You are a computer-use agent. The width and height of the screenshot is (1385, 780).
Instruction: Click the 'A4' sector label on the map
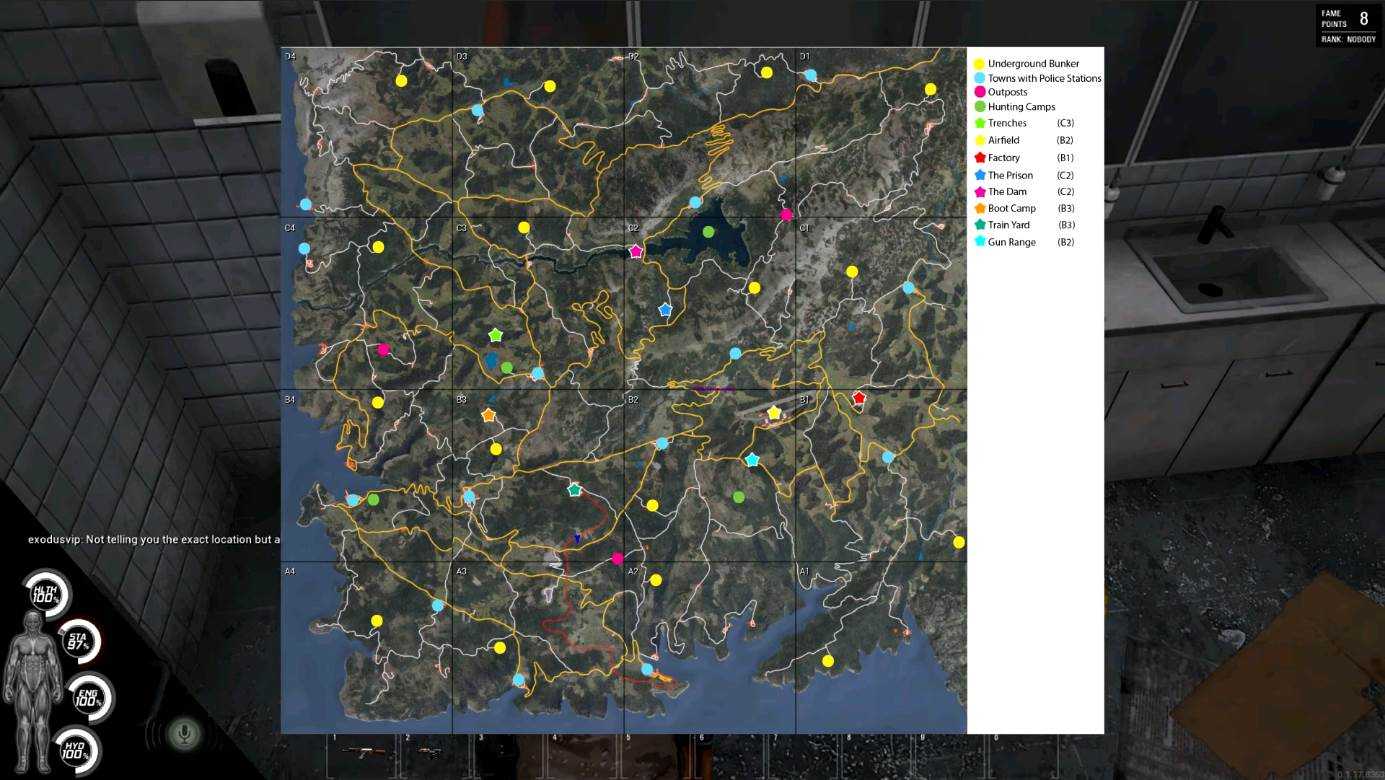(290, 571)
